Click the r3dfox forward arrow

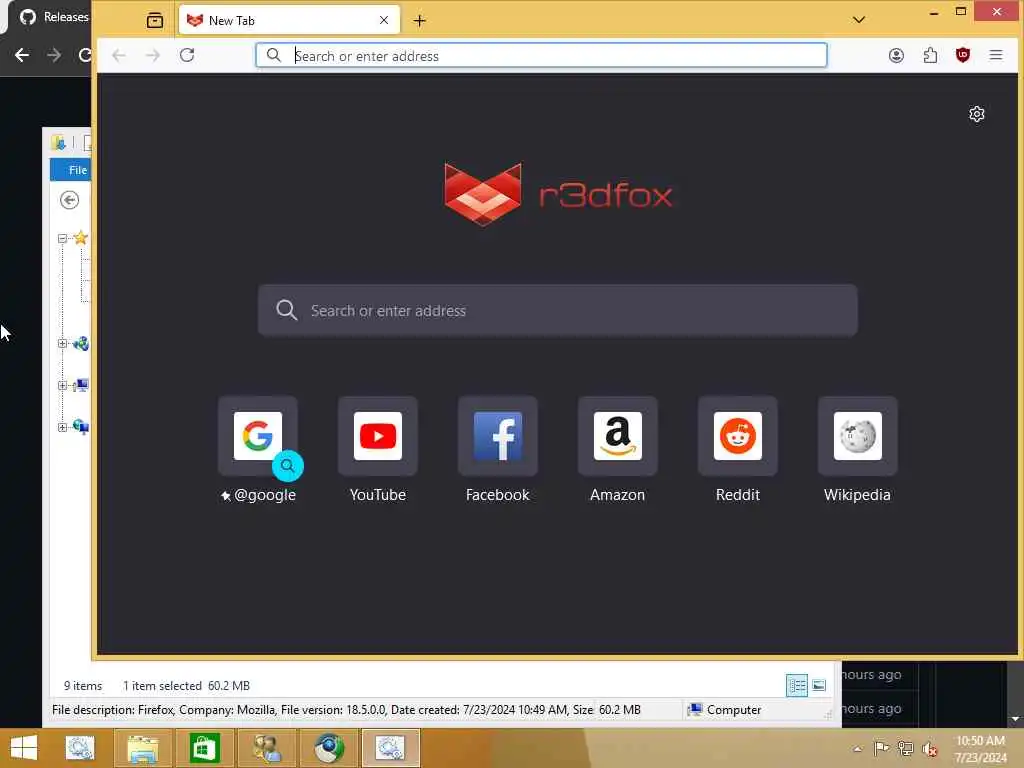pyautogui.click(x=153, y=56)
